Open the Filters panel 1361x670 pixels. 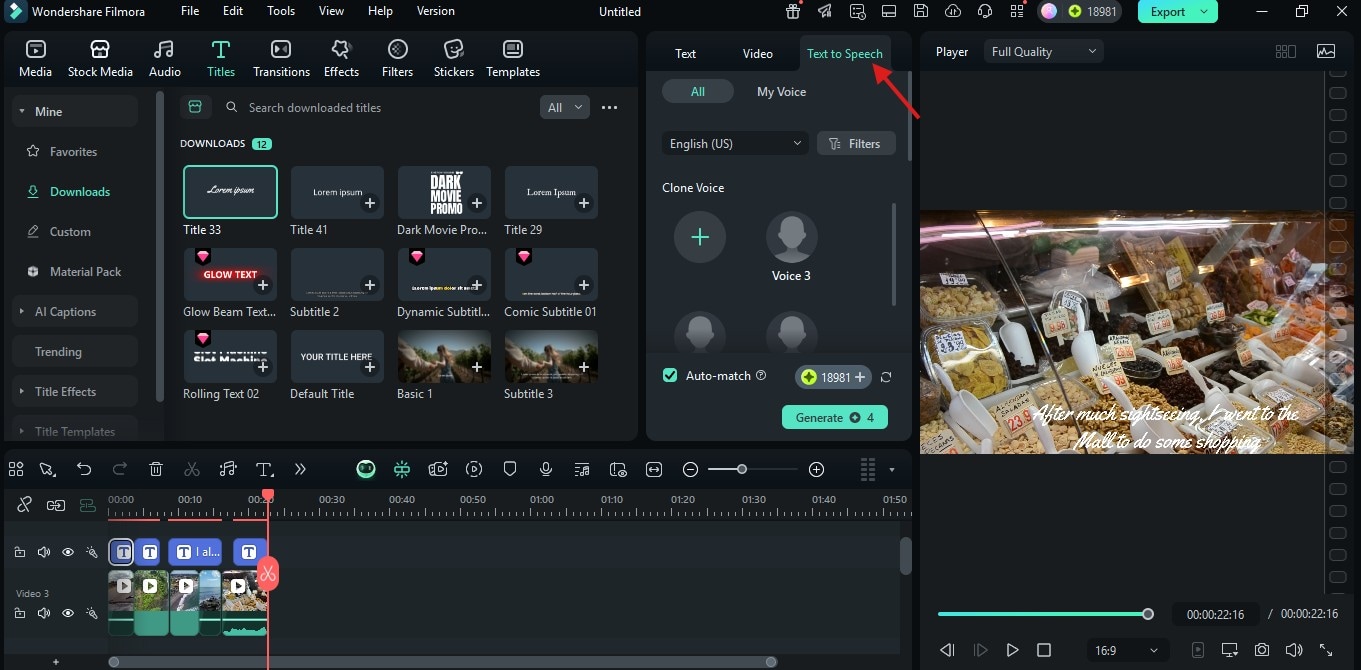[397, 59]
